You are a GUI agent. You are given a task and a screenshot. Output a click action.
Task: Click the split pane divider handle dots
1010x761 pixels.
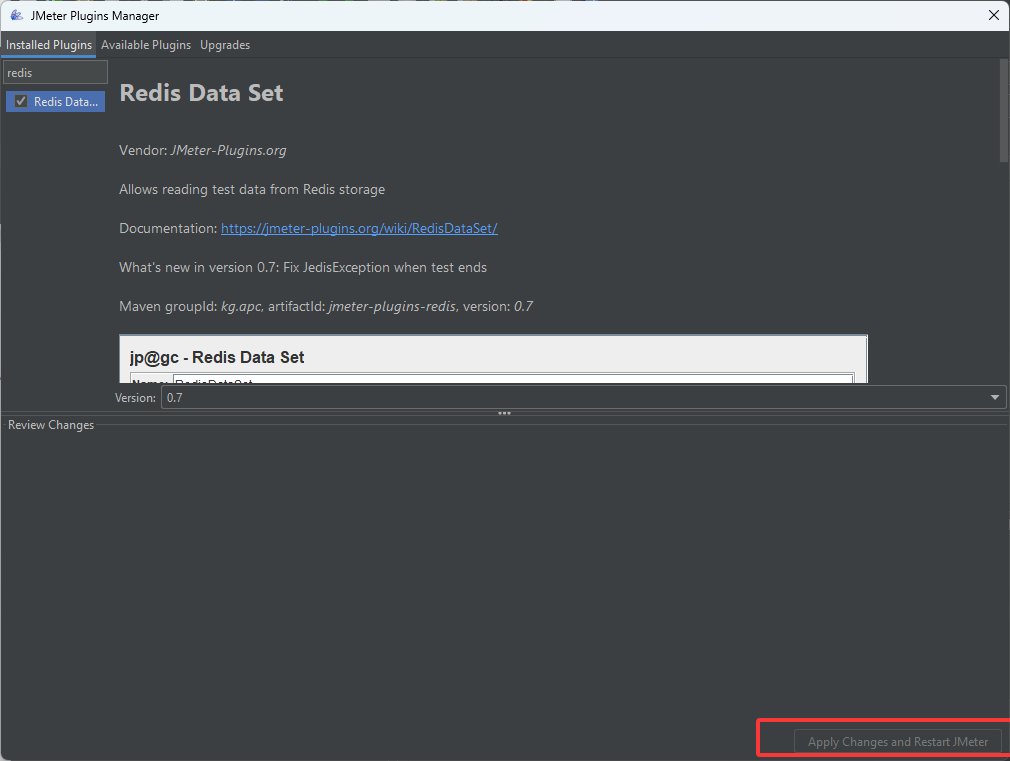[x=504, y=413]
